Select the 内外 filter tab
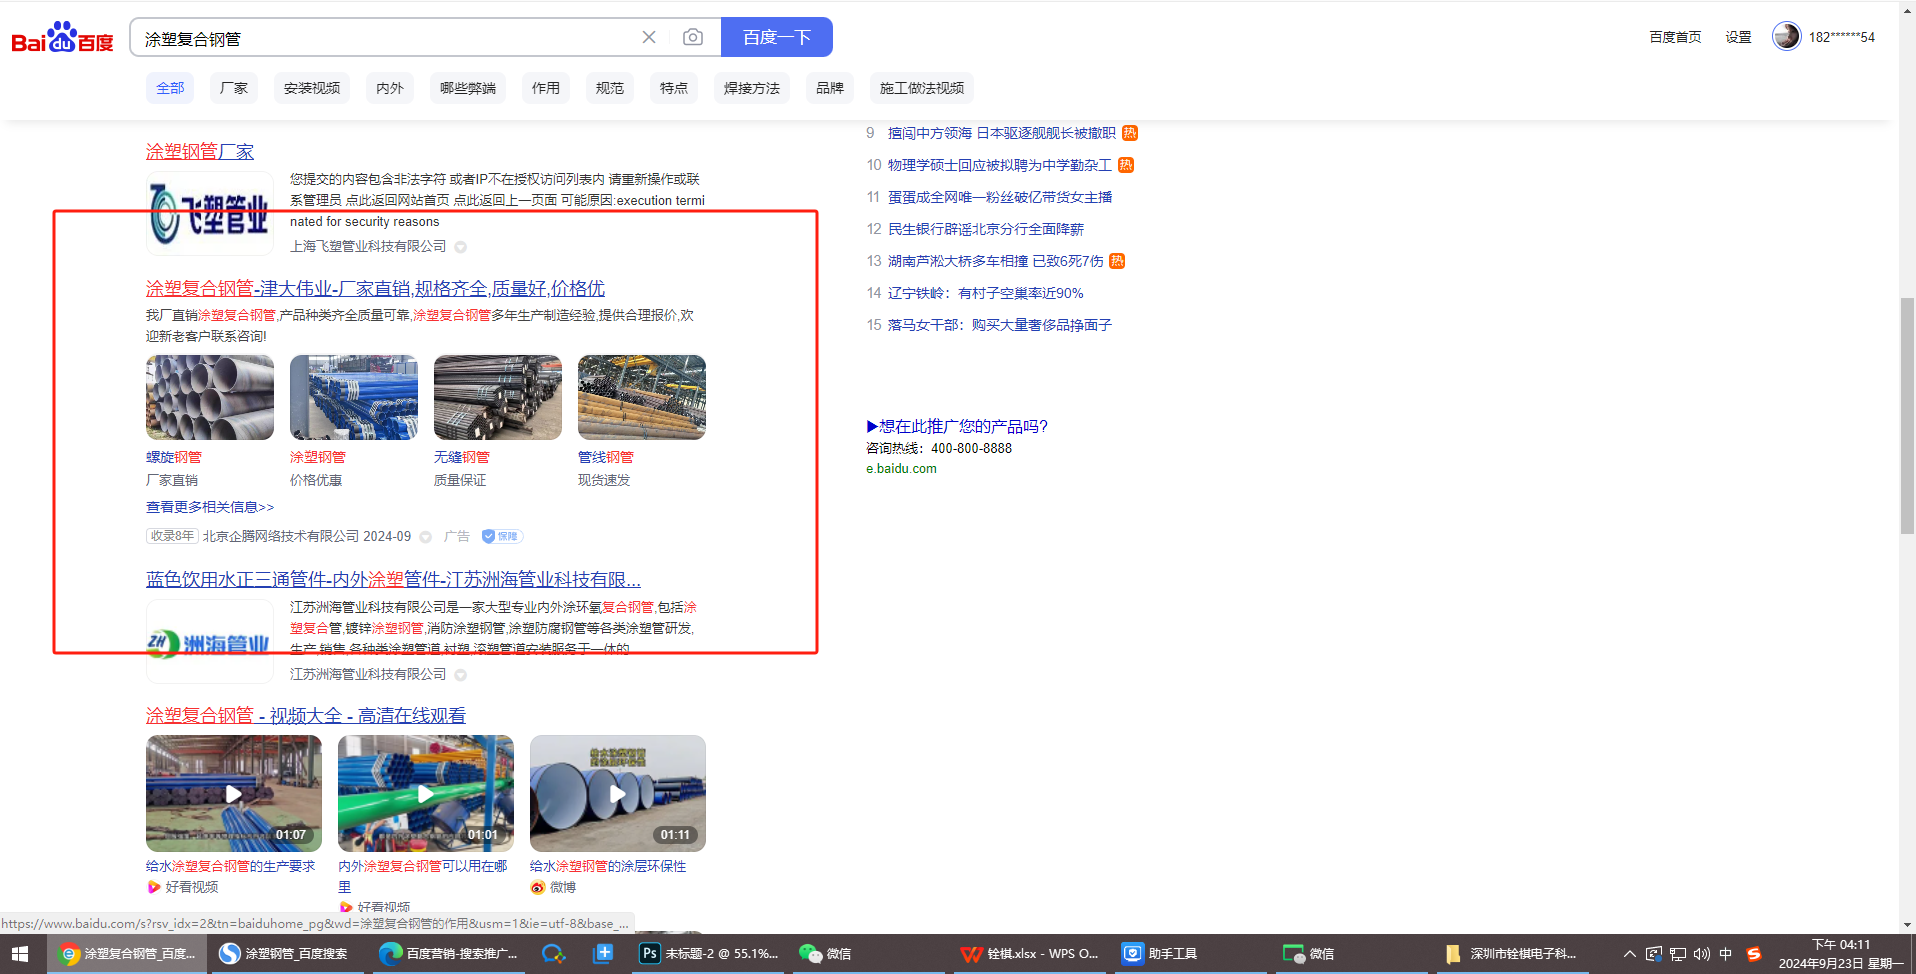Screen dimensions: 1916x974 (390, 88)
